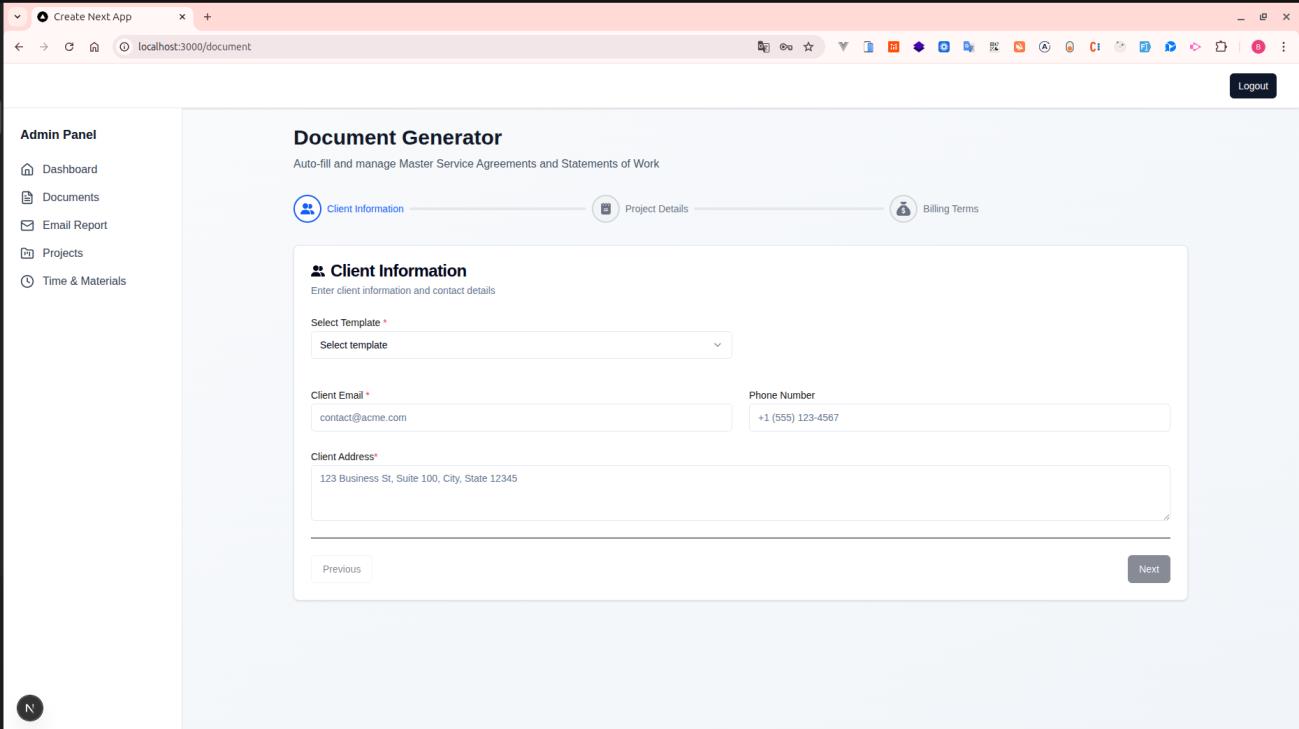Screen dimensions: 1299x729
Task: Click the Client Information step icon
Action: point(305,209)
